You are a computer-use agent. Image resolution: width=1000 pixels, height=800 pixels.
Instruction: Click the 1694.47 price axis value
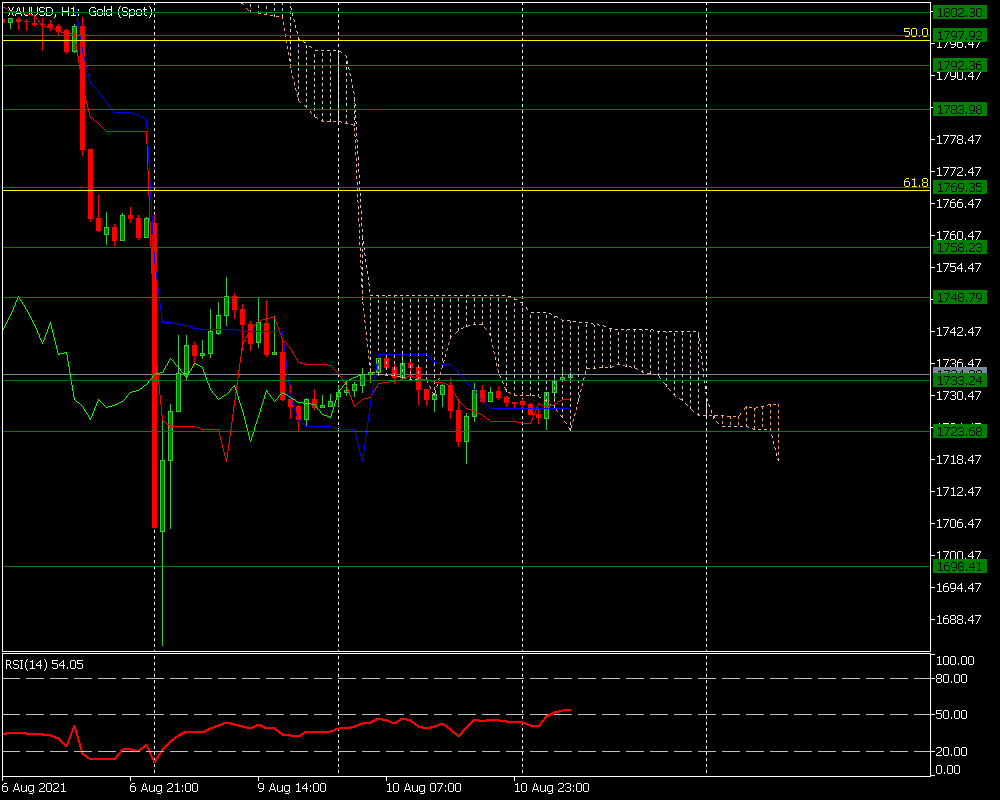pos(959,588)
